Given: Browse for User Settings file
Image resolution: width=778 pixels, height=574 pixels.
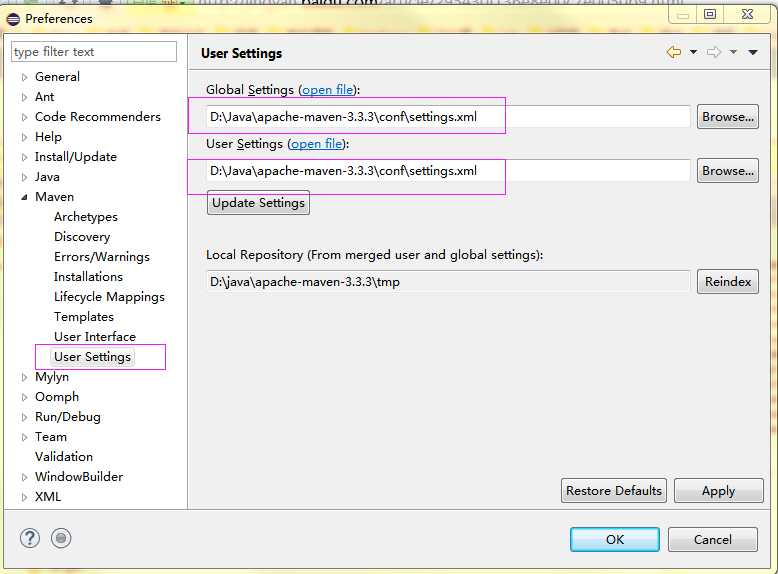Looking at the screenshot, I should click(x=728, y=171).
